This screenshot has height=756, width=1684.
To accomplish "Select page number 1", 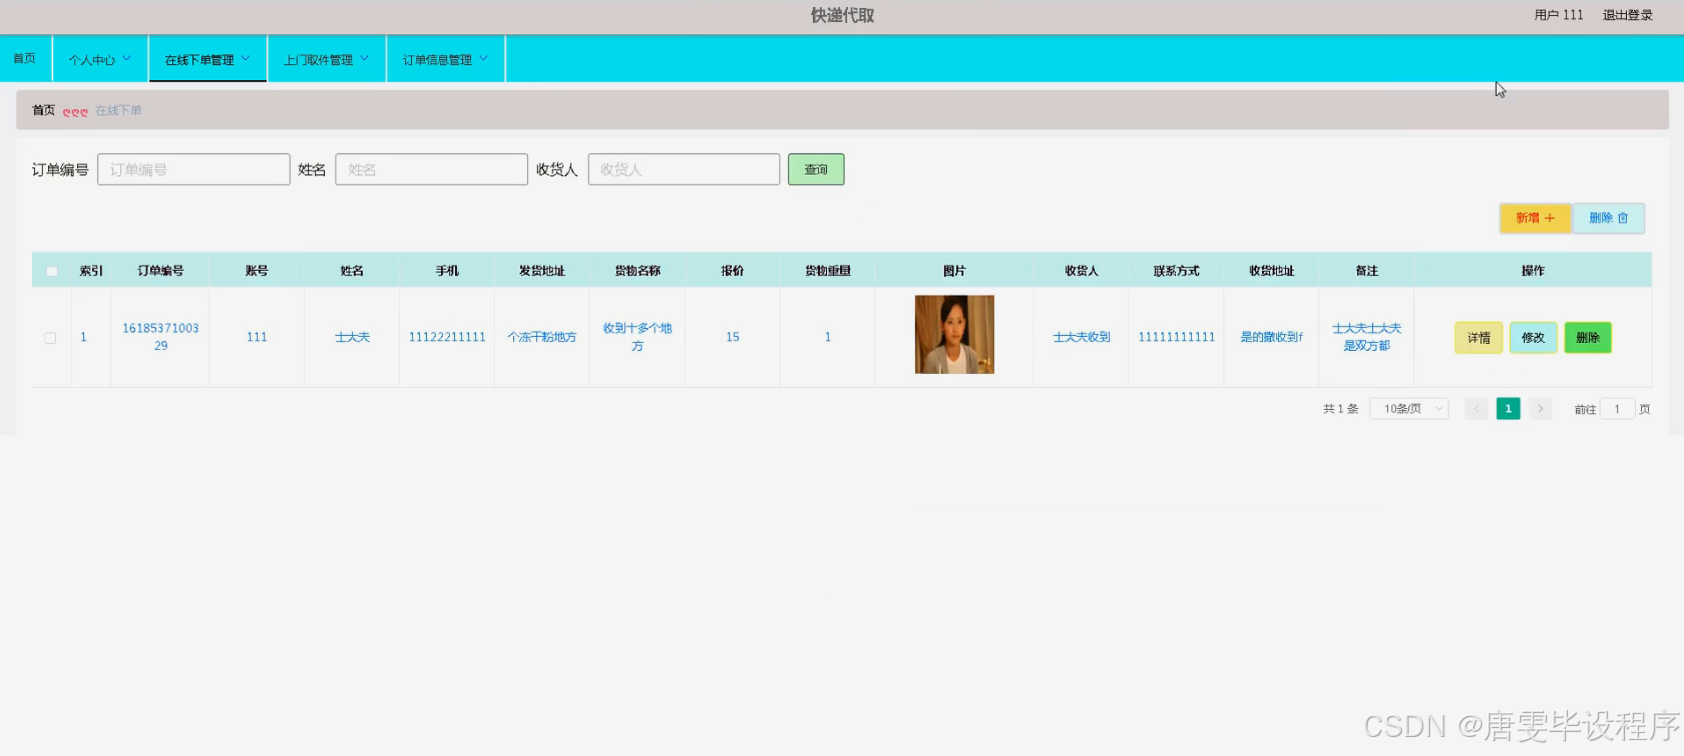I will pyautogui.click(x=1508, y=409).
